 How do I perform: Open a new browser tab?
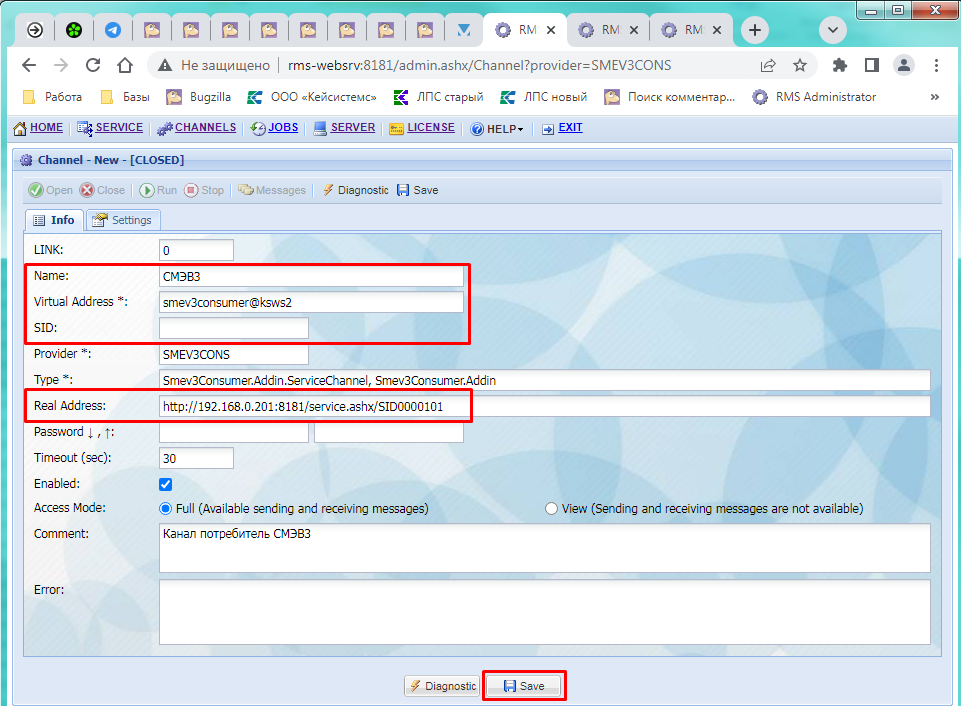(x=755, y=30)
